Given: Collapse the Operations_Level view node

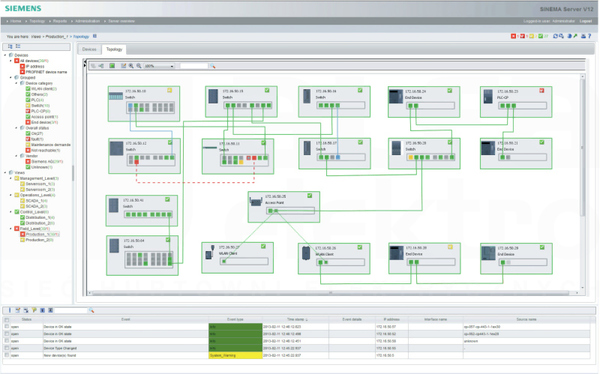Looking at the screenshot, I should (11, 195).
